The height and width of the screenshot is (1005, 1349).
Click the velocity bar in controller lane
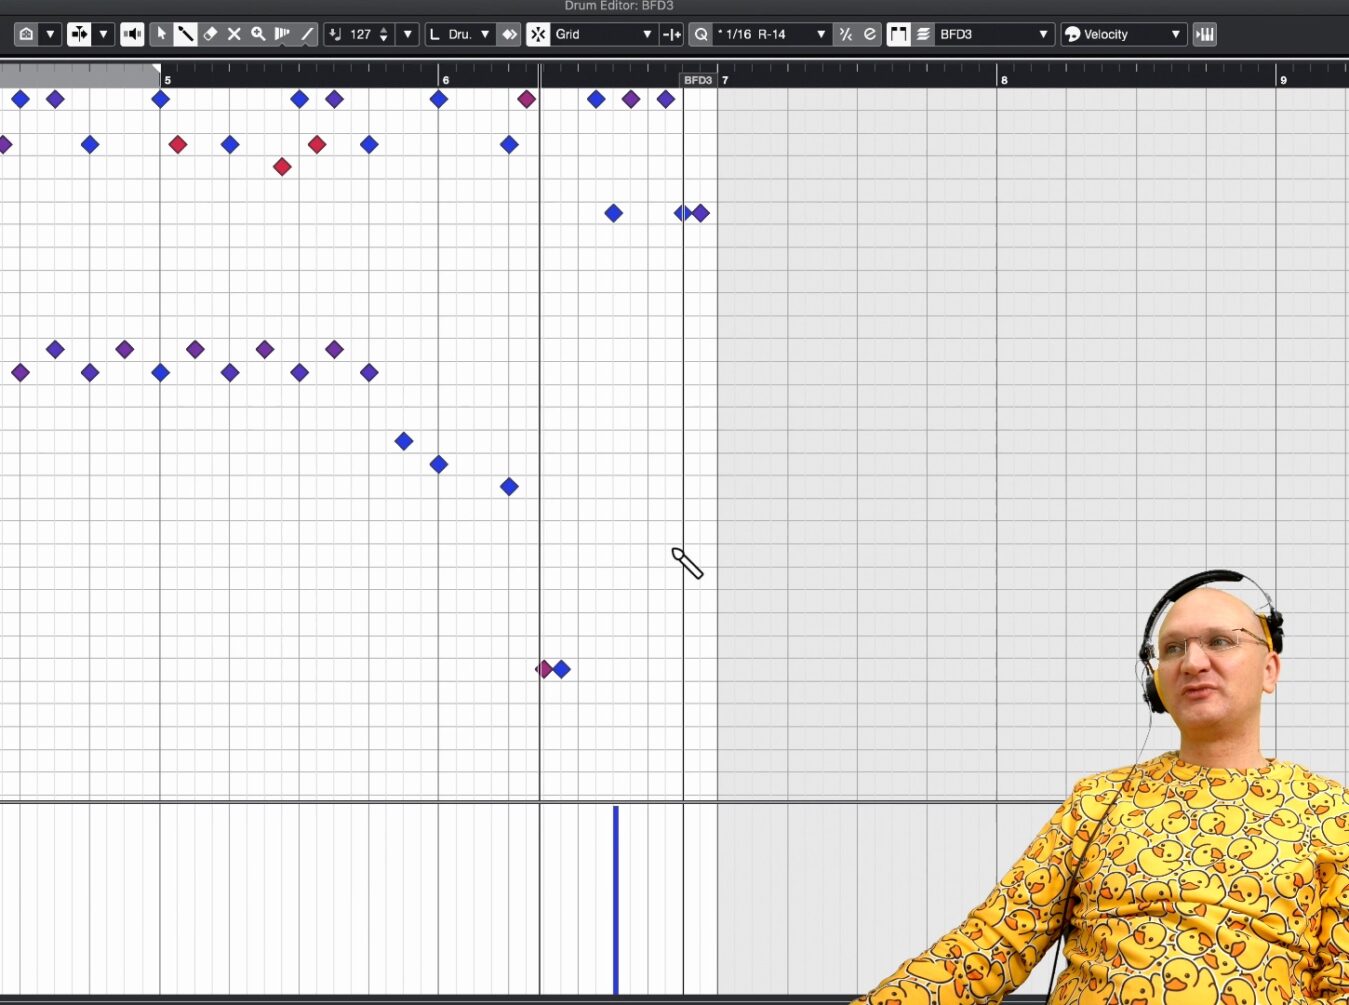click(616, 900)
